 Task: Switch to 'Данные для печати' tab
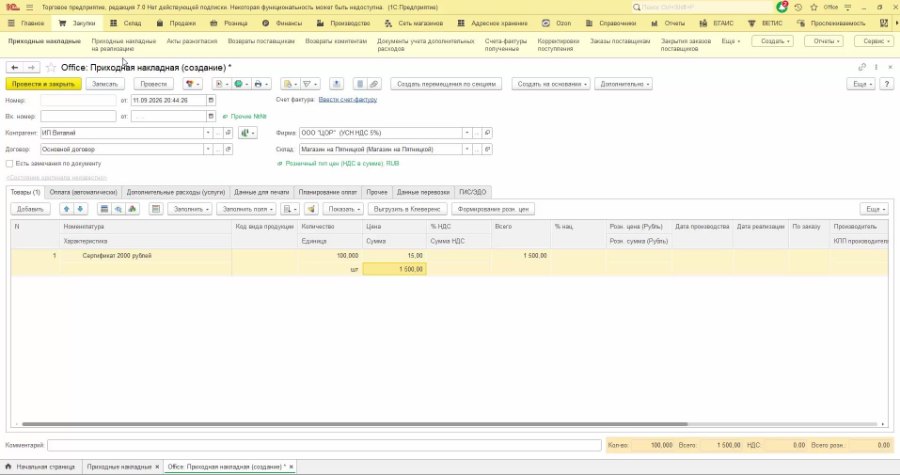[262, 192]
